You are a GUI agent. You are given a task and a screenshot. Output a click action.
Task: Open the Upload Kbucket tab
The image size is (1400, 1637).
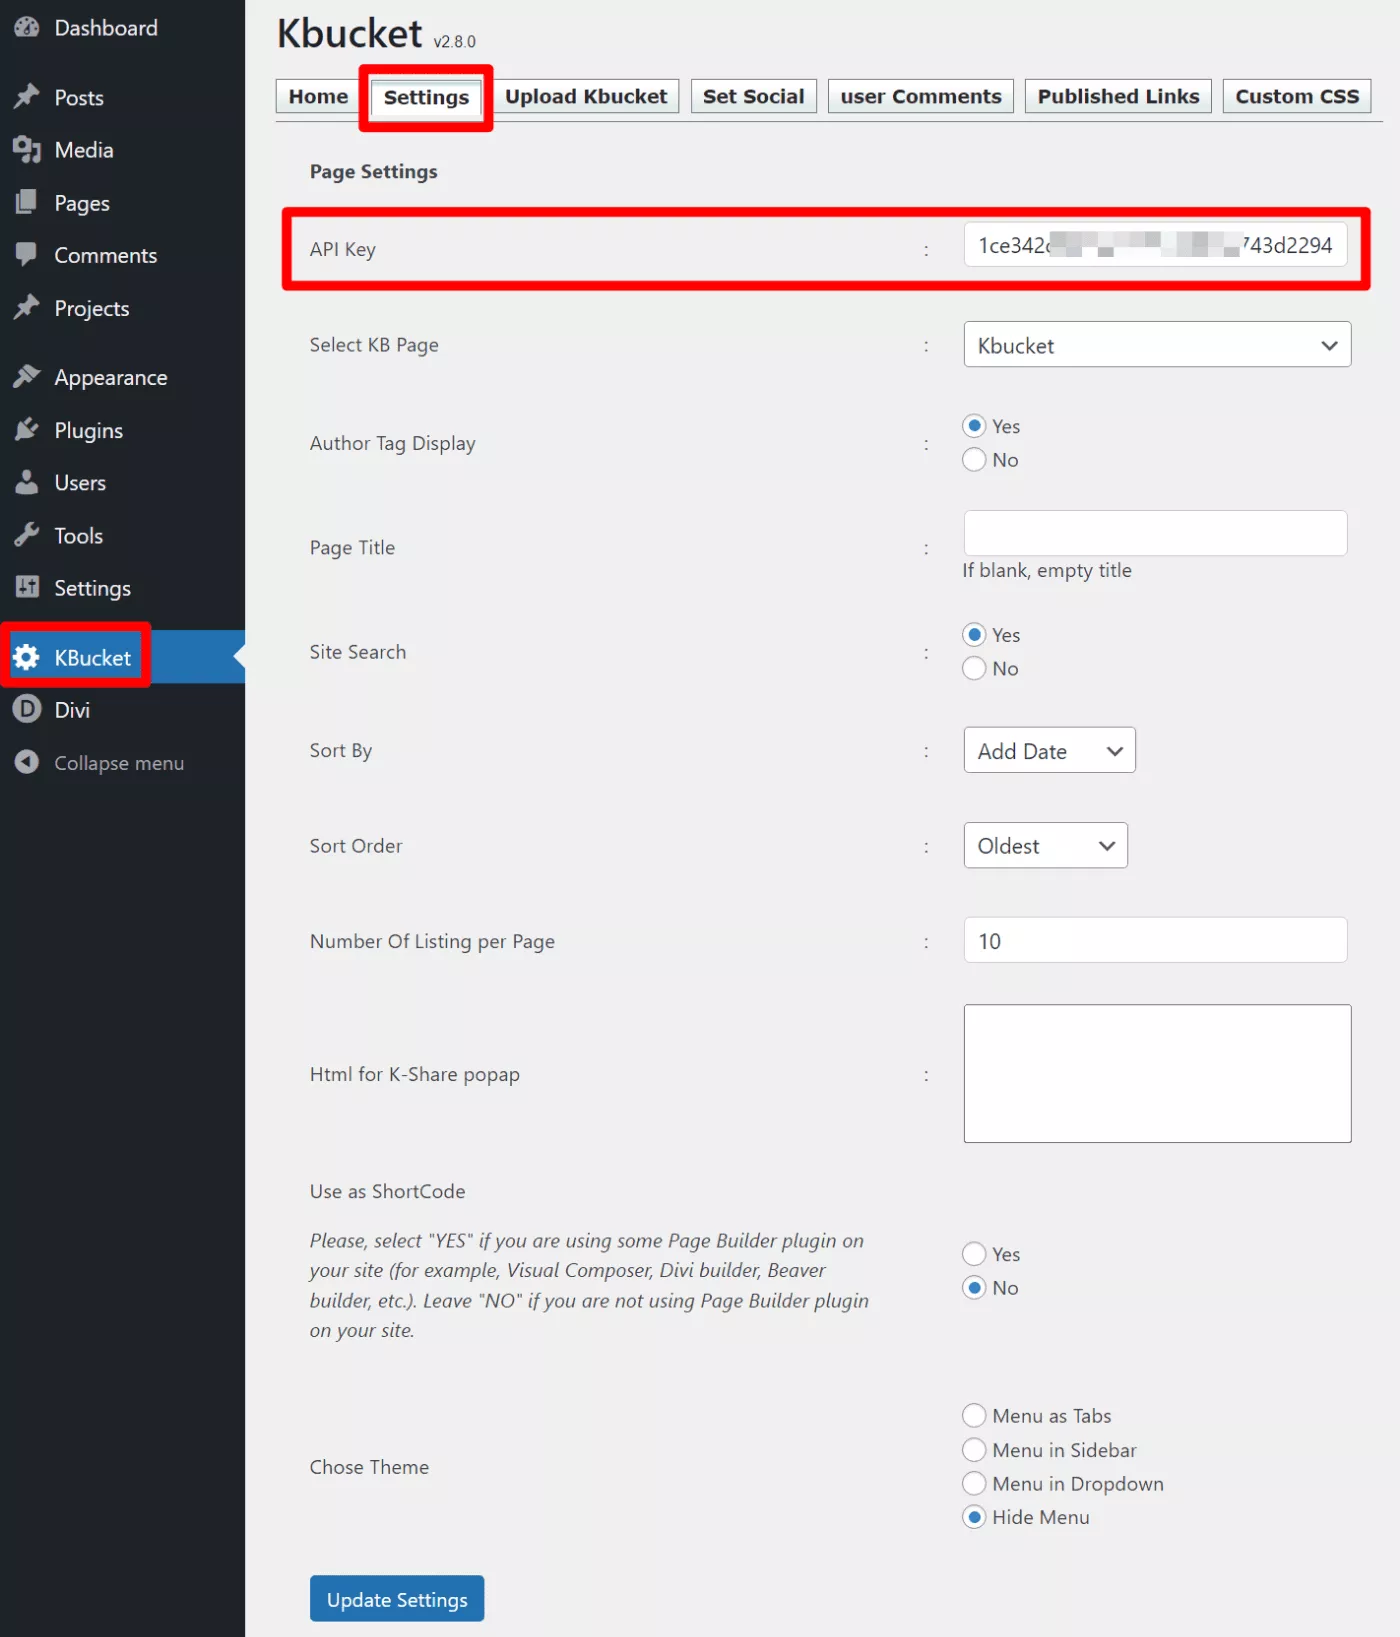coord(586,97)
